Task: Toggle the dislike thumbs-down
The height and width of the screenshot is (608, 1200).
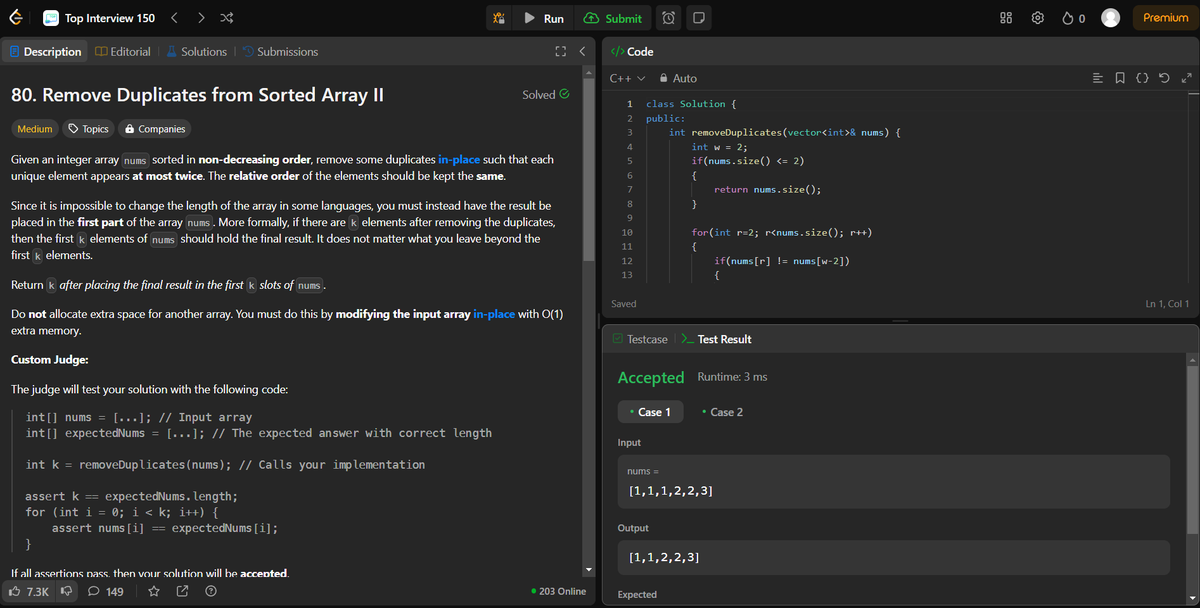Action: pos(64,591)
